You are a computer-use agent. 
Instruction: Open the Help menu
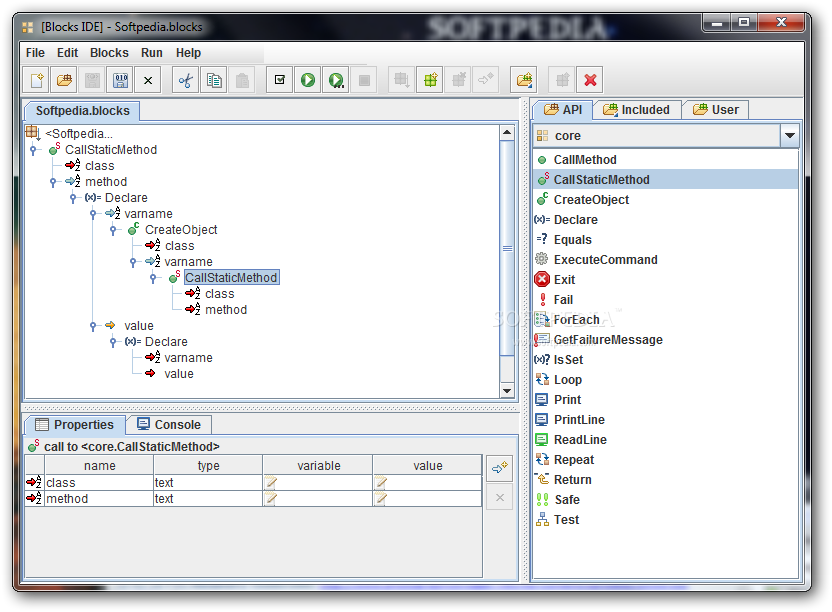point(188,53)
